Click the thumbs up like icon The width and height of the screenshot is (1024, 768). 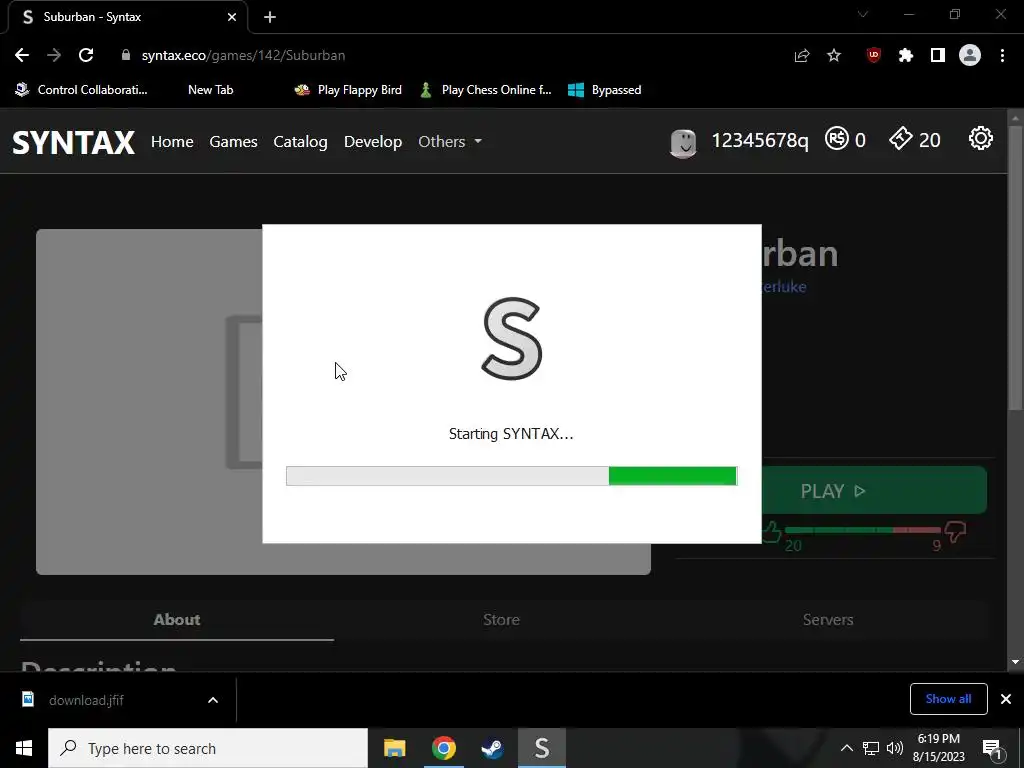tap(771, 532)
